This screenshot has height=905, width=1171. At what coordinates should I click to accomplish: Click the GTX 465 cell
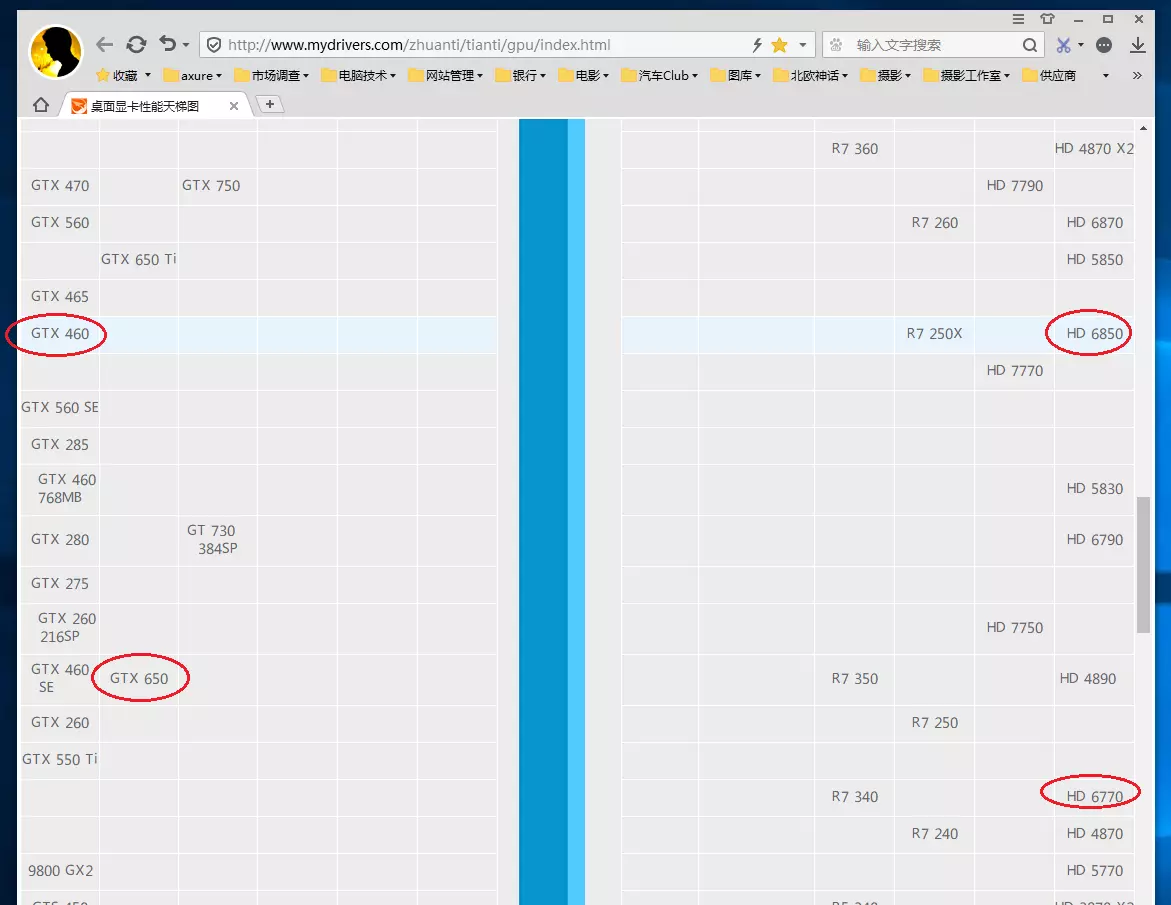click(60, 296)
